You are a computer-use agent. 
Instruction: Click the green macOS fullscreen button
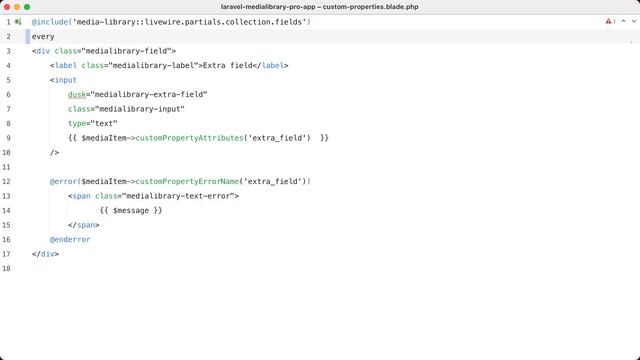click(x=27, y=7)
